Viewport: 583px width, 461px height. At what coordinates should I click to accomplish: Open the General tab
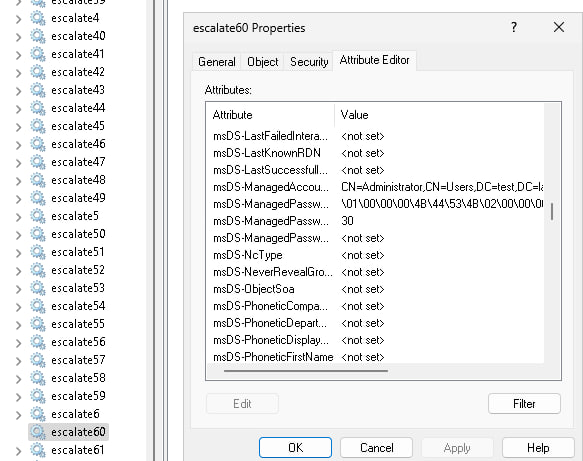point(217,62)
